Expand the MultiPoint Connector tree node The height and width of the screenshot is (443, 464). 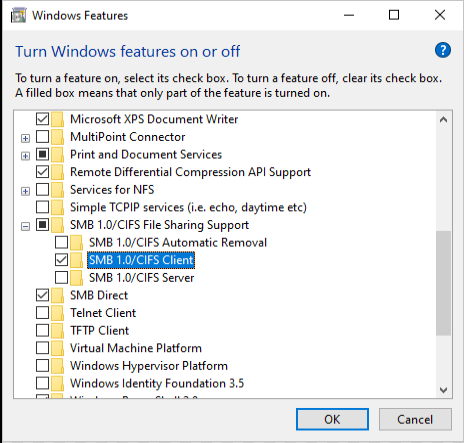pyautogui.click(x=25, y=138)
